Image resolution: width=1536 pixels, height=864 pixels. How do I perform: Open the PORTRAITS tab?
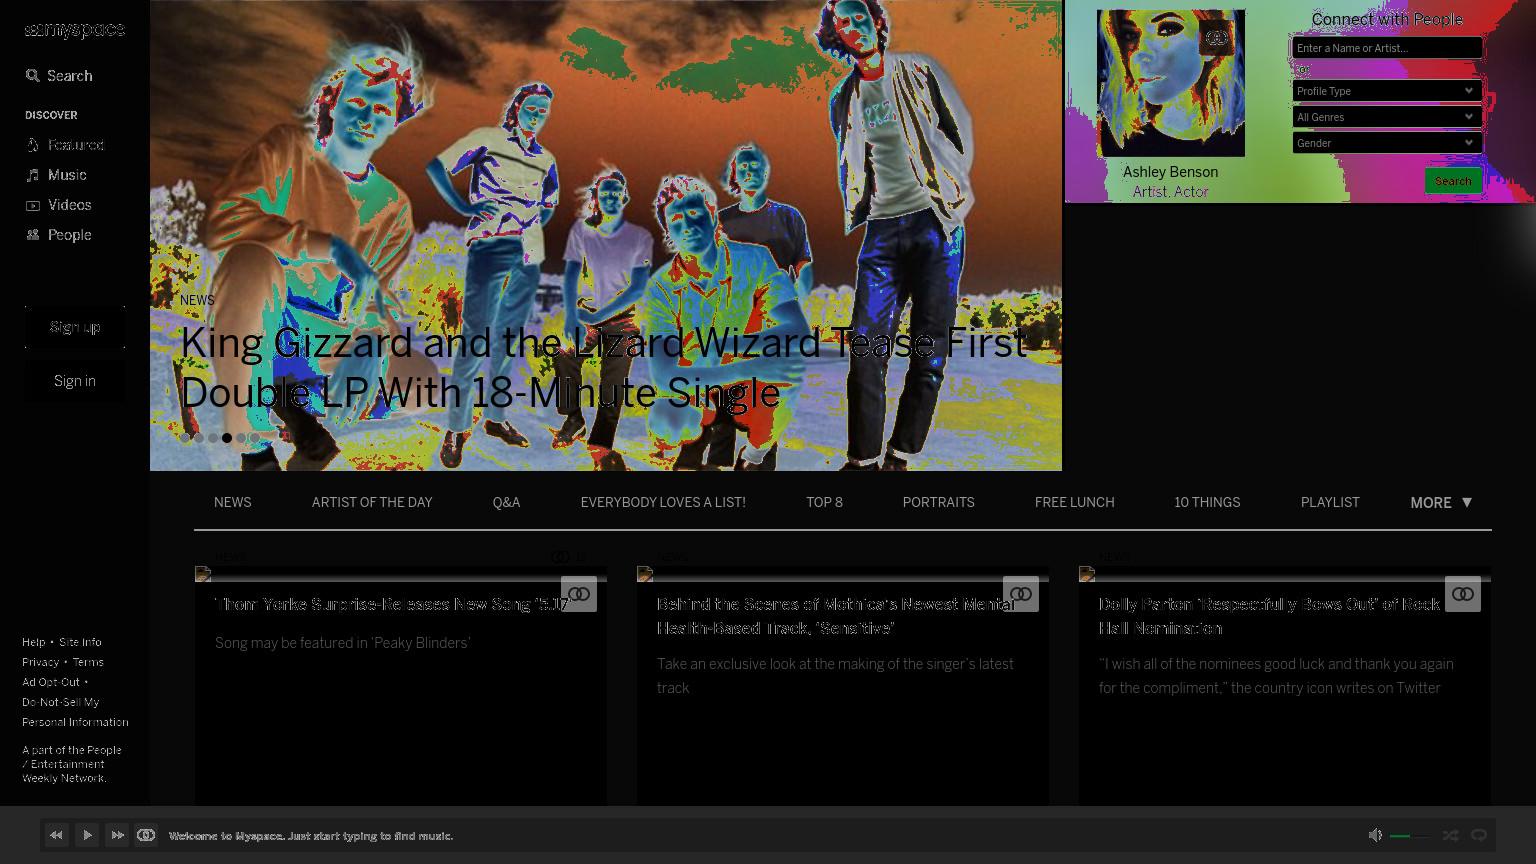click(x=938, y=503)
